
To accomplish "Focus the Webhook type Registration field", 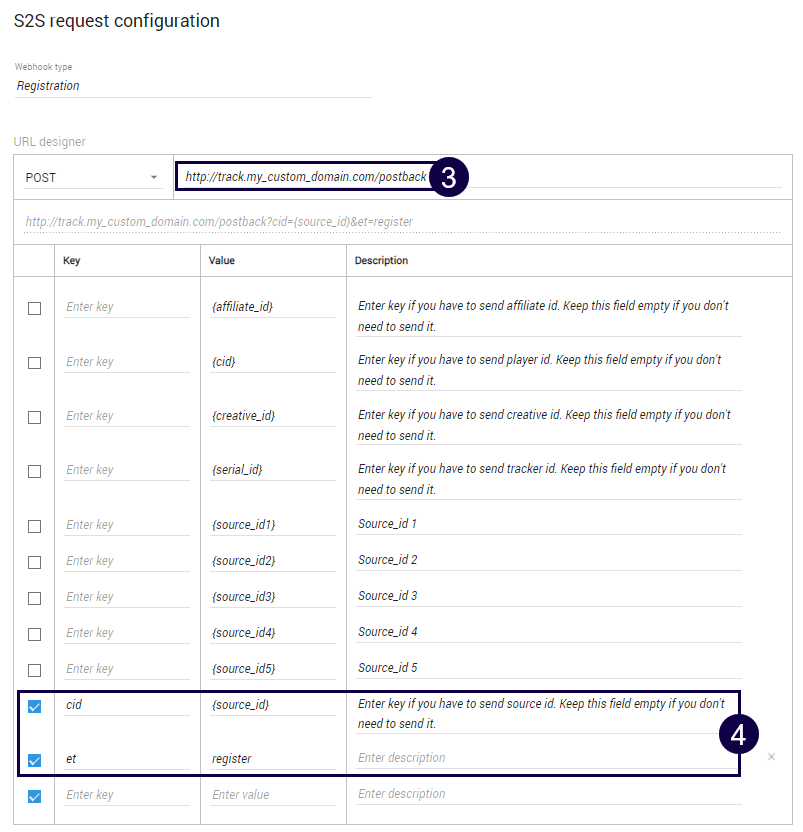I will (x=192, y=86).
